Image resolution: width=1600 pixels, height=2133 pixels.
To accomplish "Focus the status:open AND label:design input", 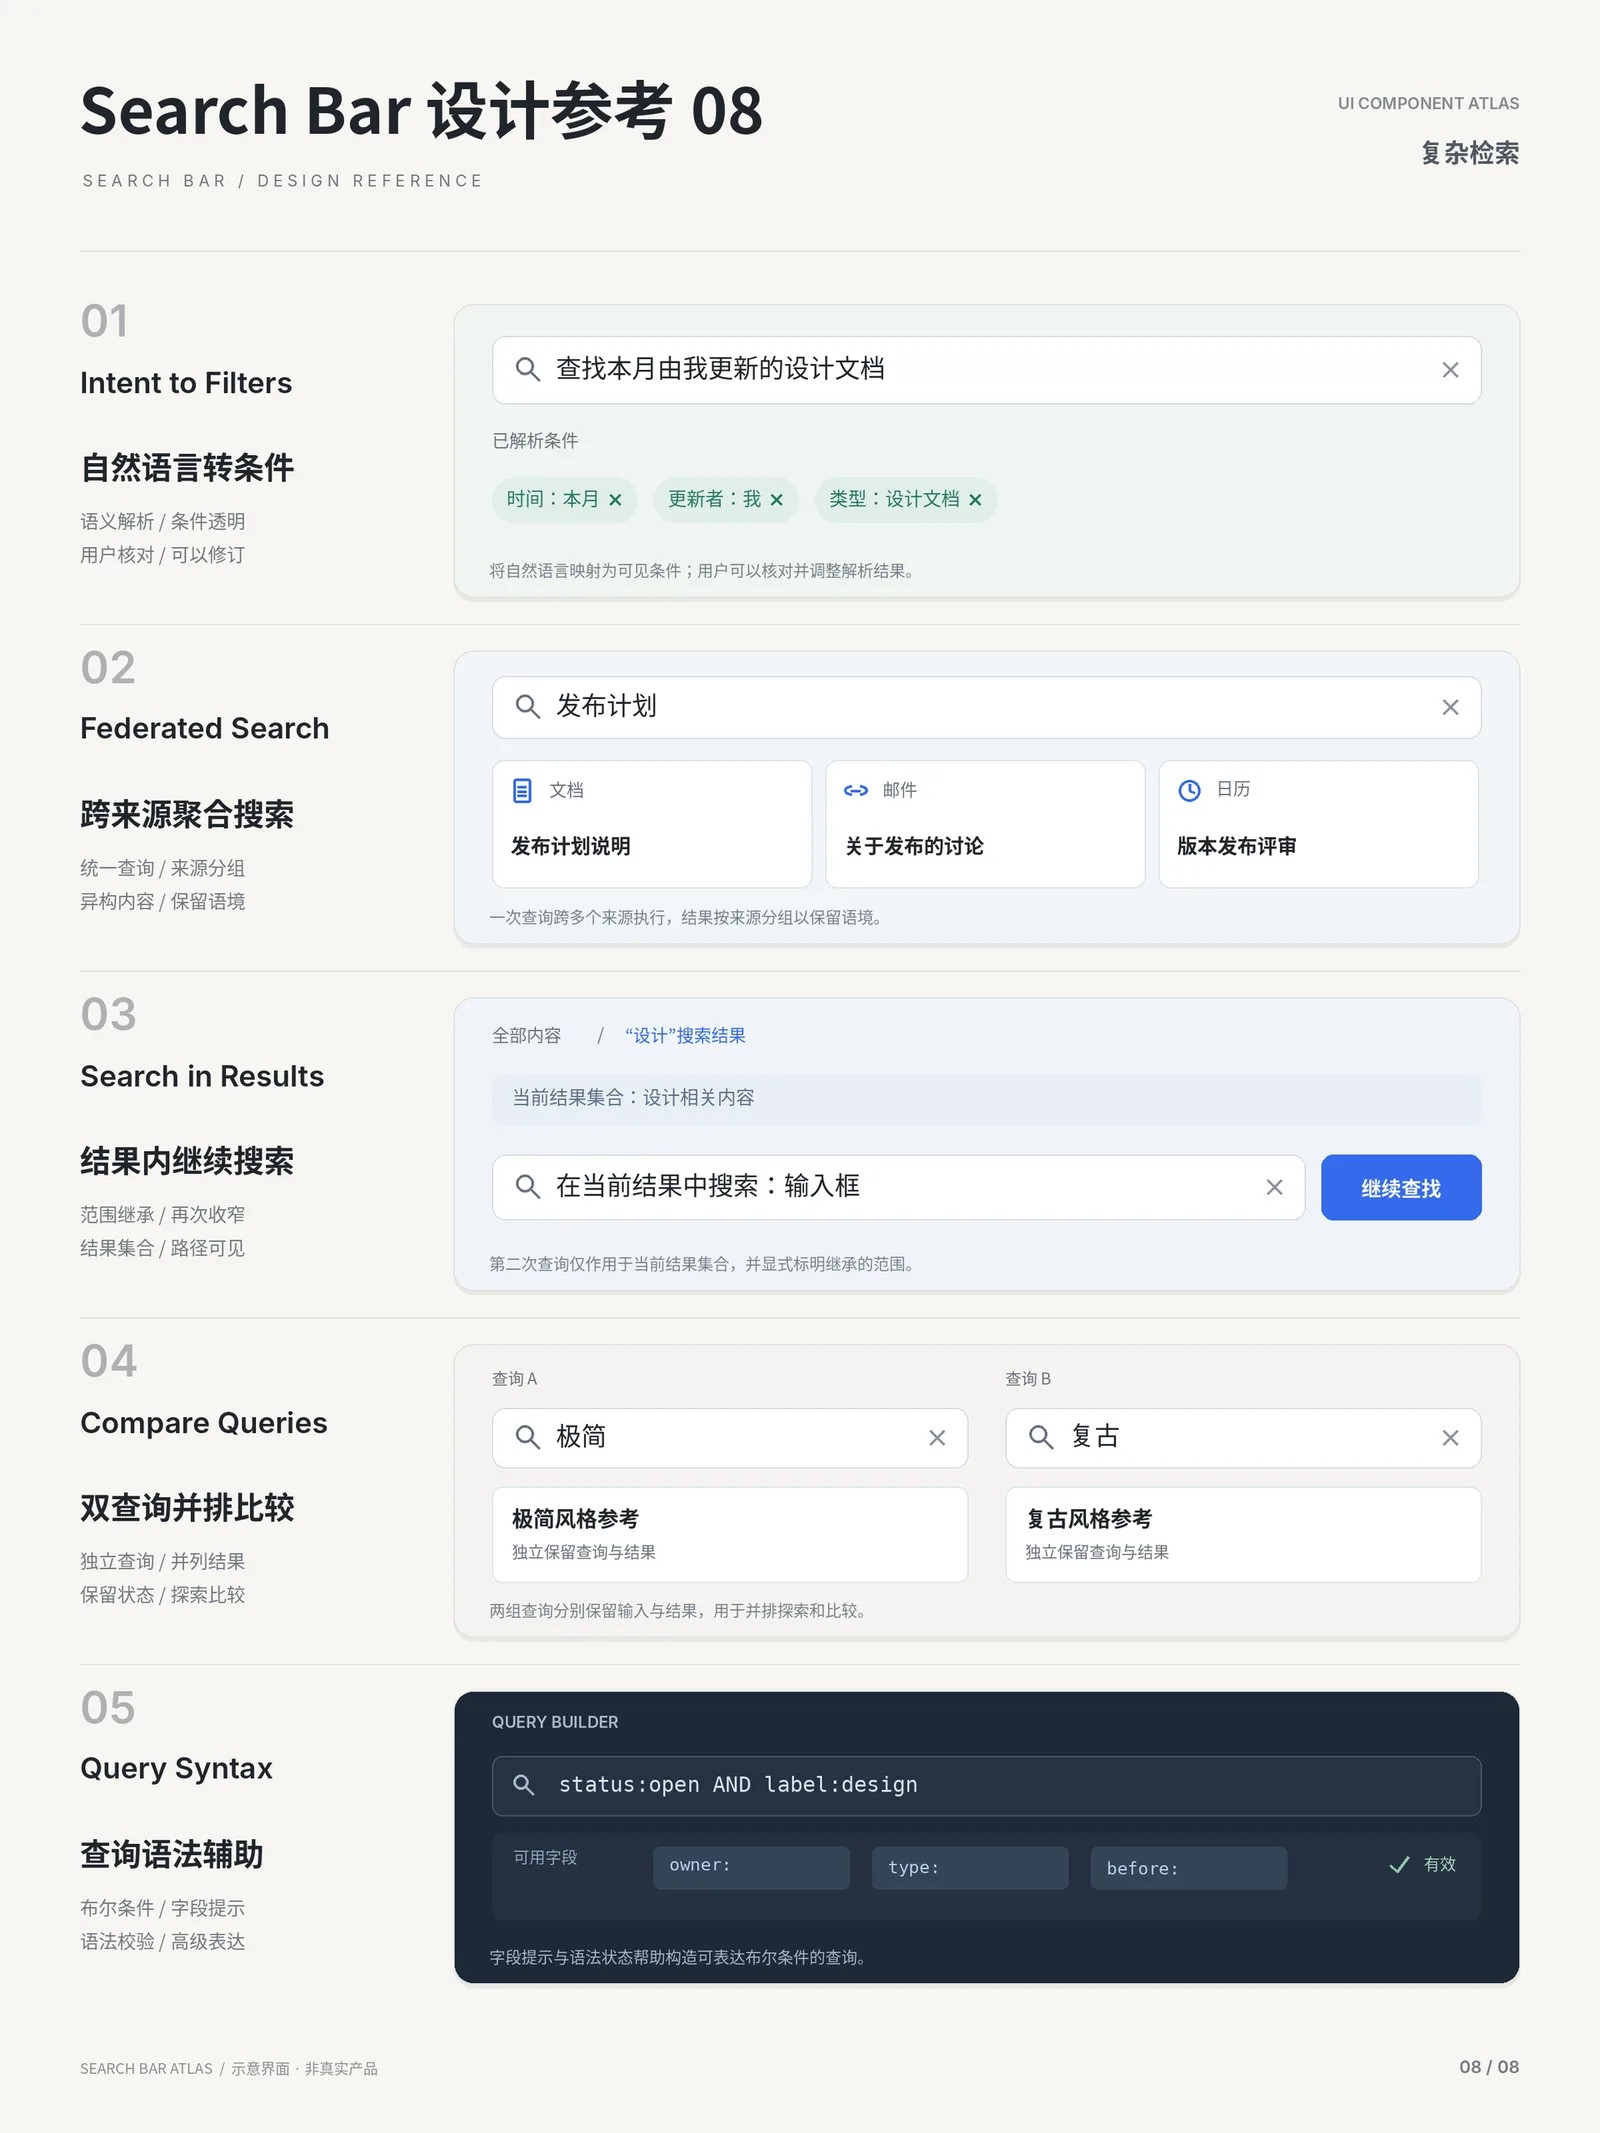I will click(986, 1786).
